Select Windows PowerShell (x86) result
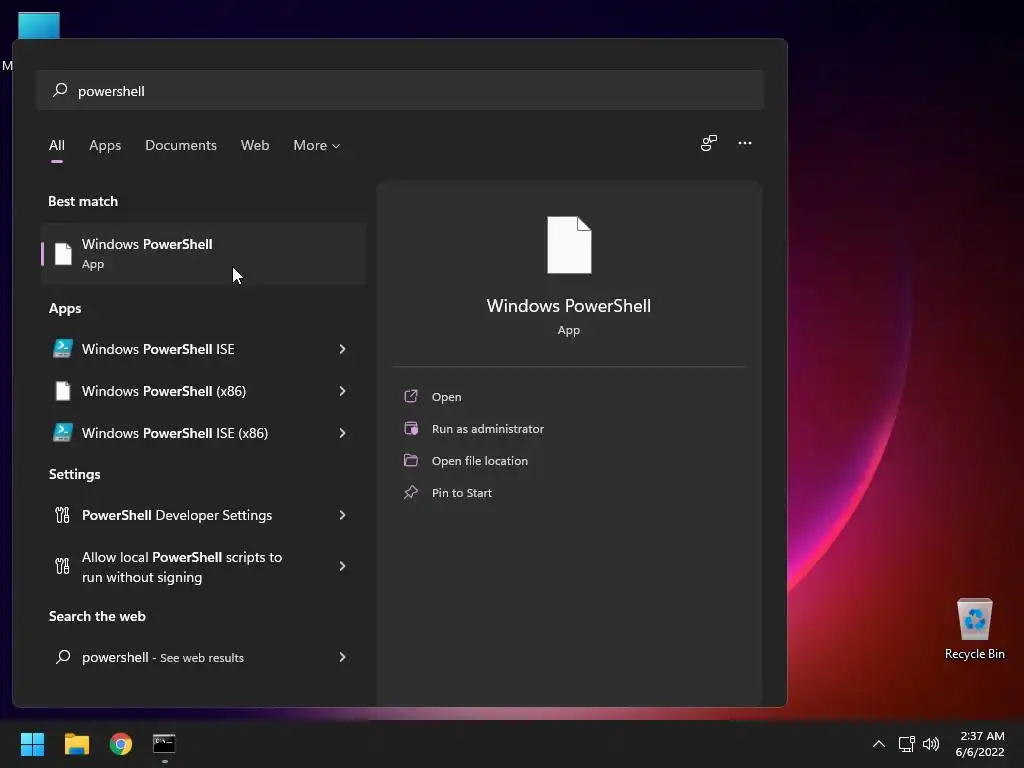 coord(204,391)
